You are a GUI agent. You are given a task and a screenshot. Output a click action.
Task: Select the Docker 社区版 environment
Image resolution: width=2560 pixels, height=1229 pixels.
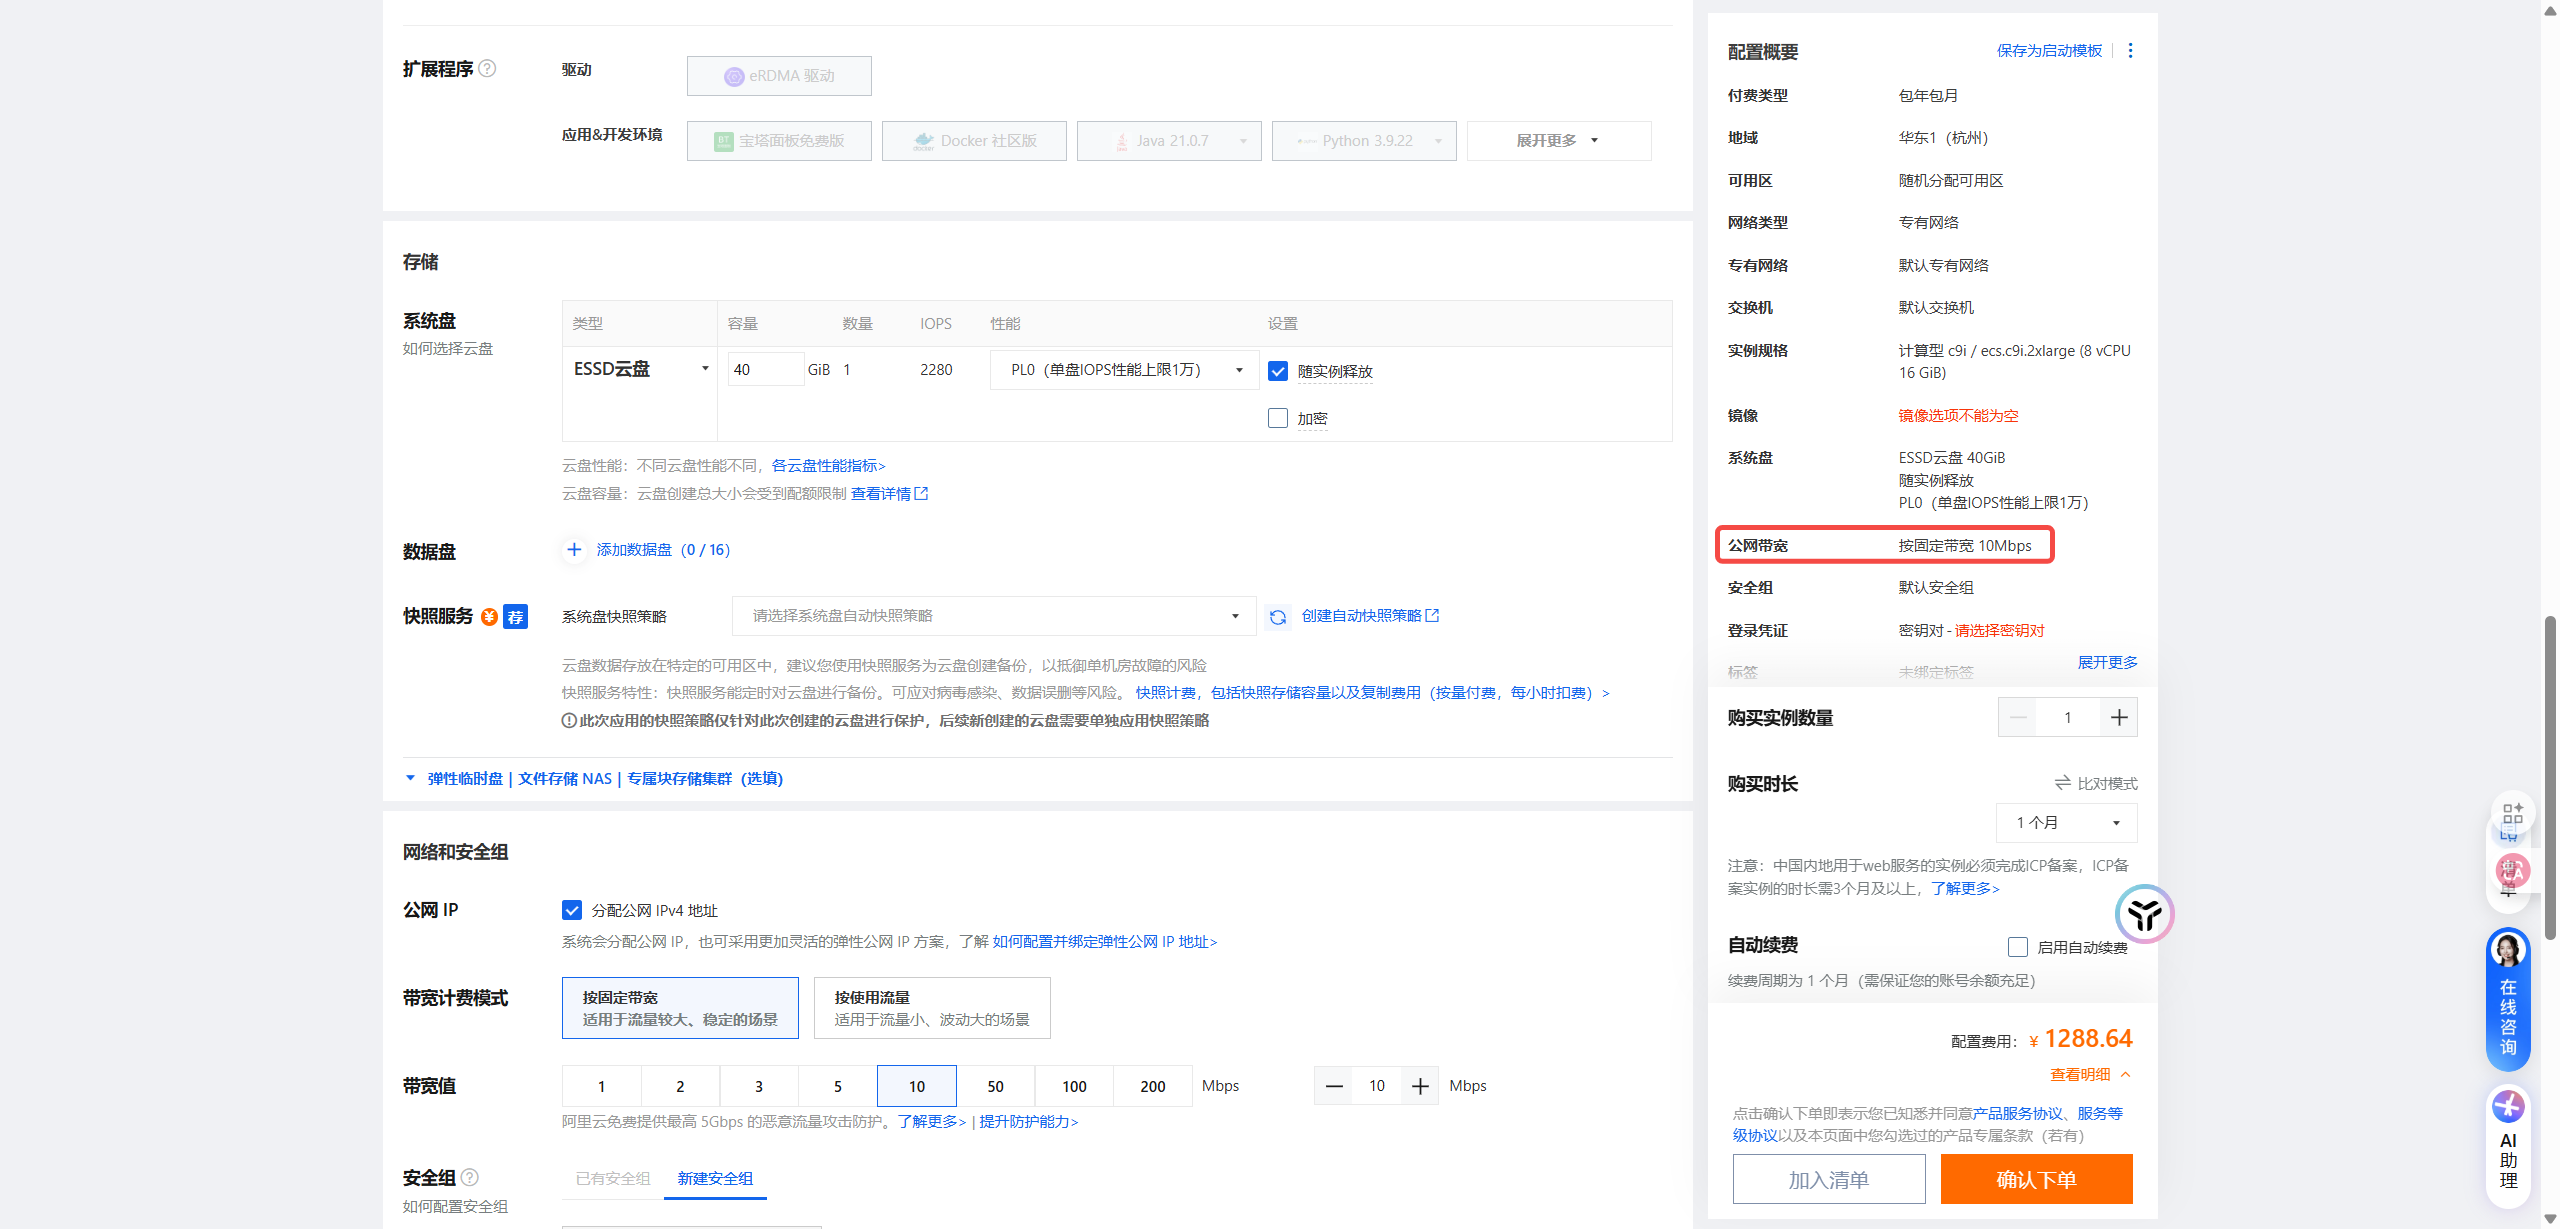tap(973, 140)
